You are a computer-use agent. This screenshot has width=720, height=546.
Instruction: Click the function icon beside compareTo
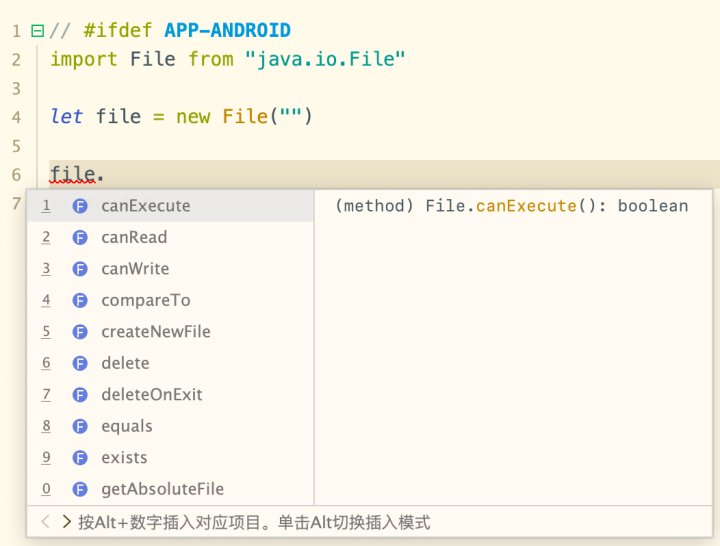80,300
